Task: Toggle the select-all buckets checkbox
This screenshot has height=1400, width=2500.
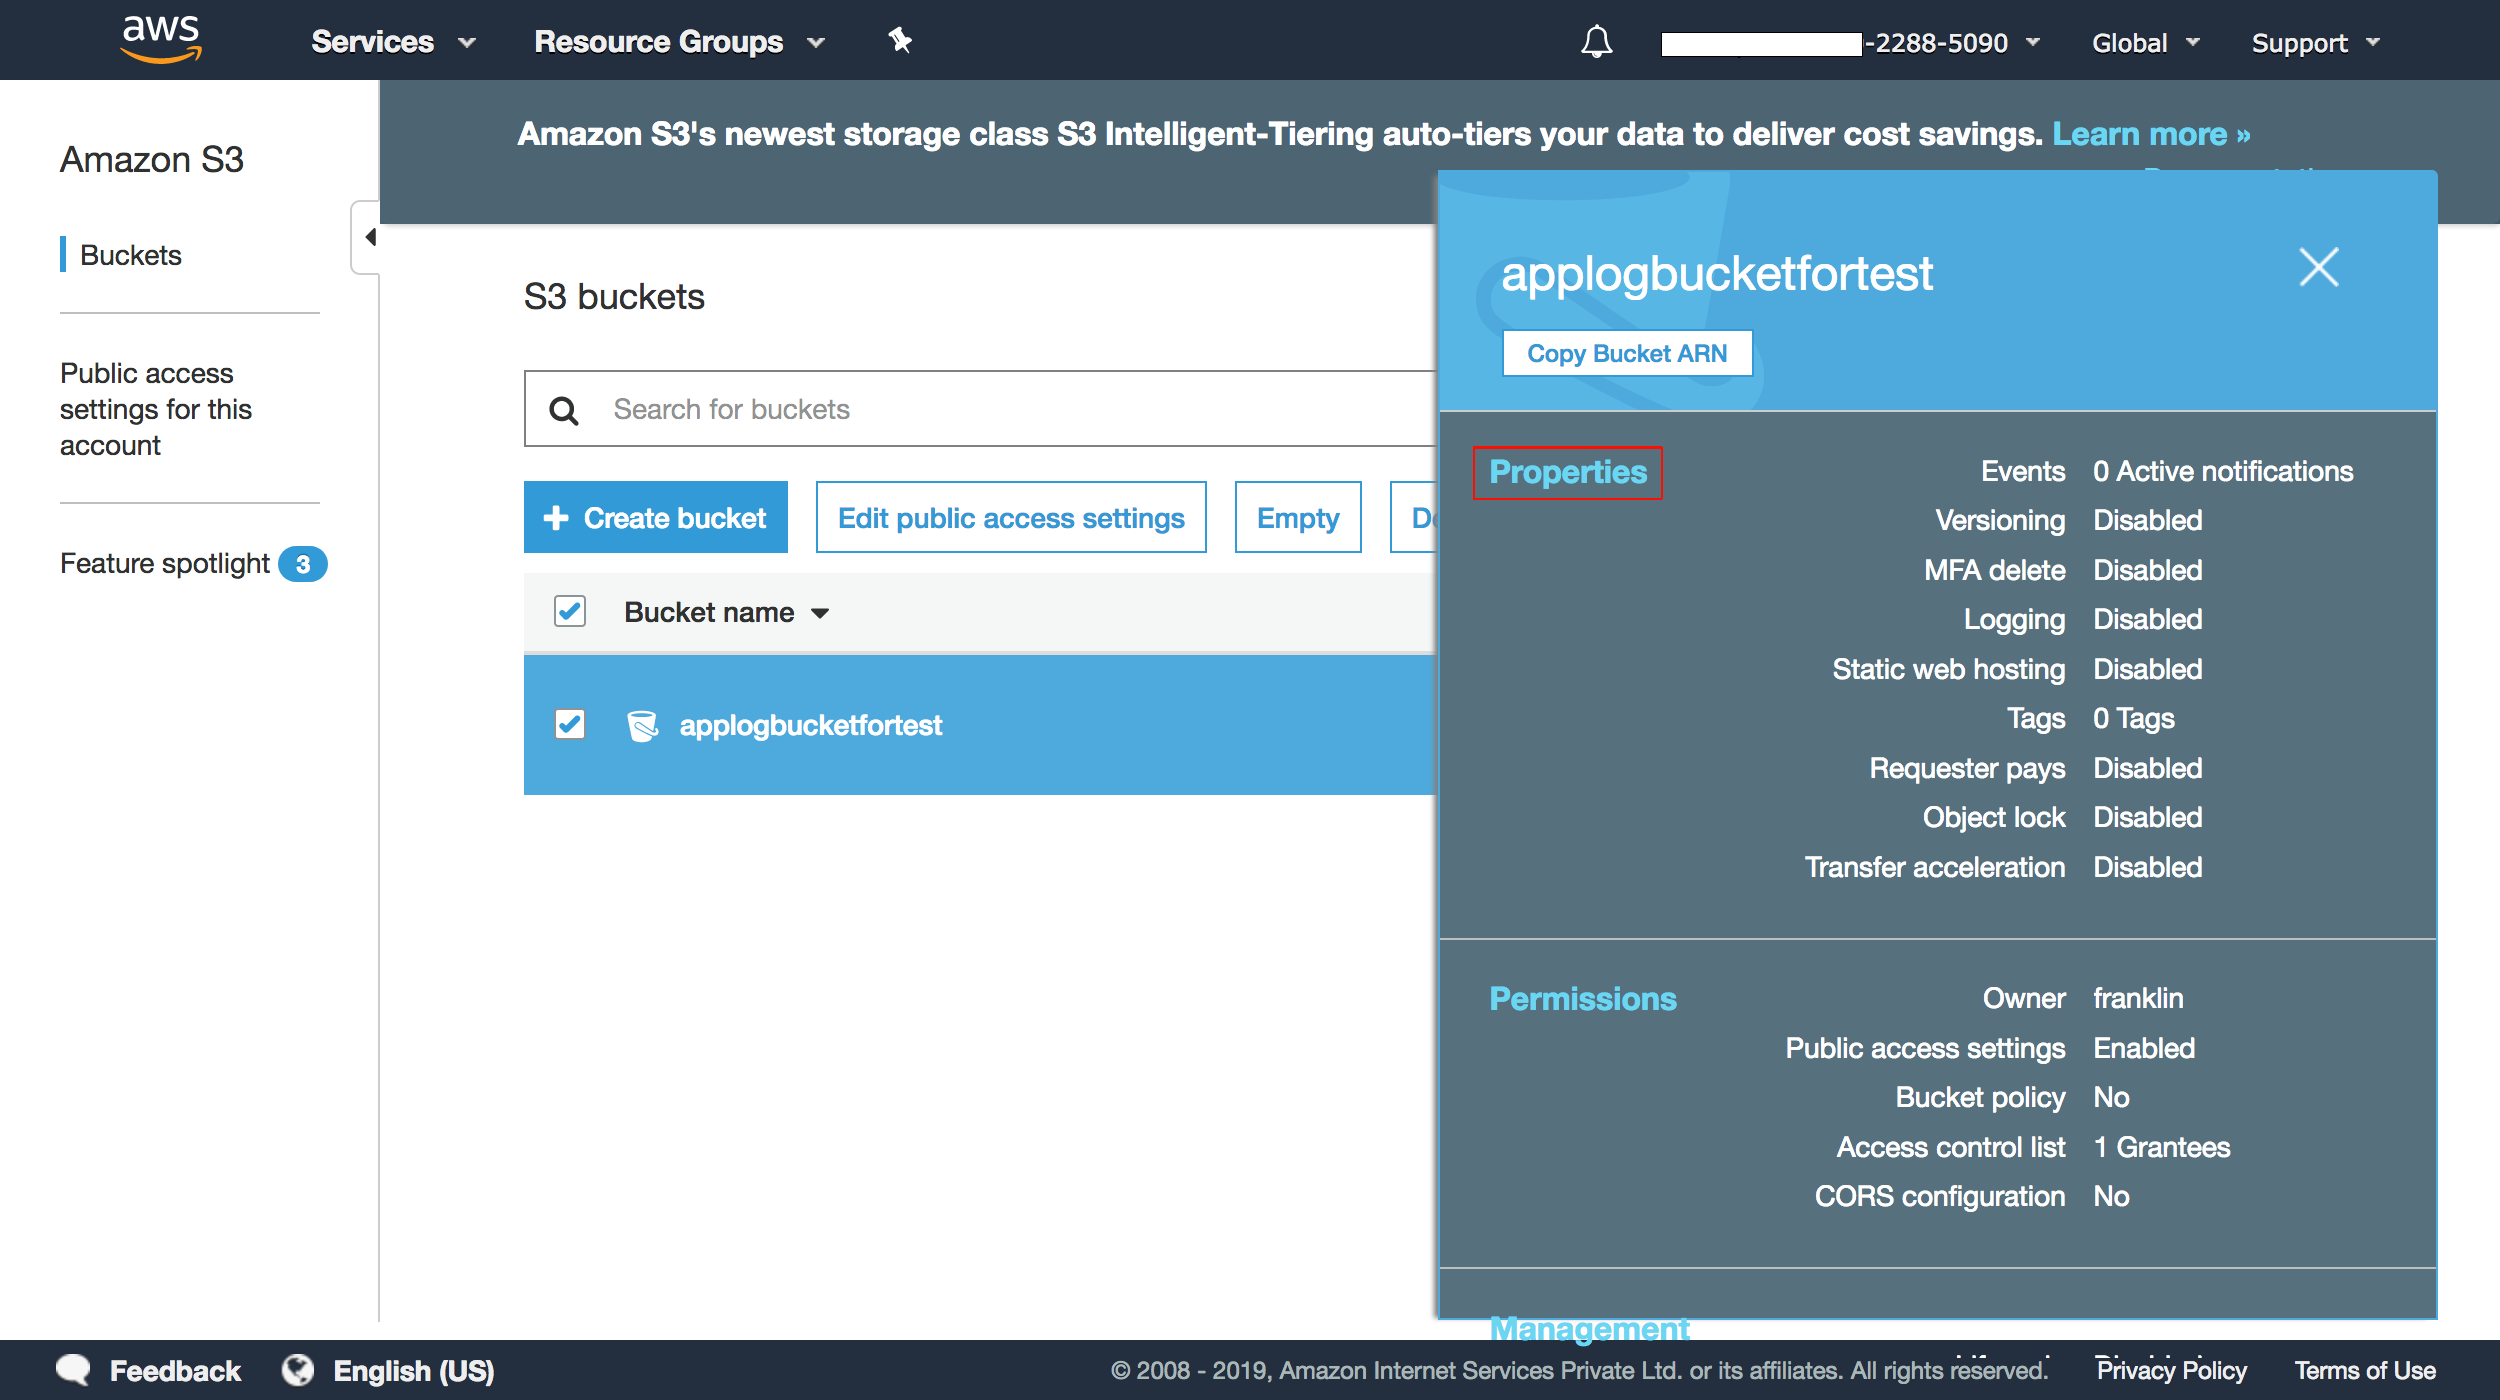Action: (x=570, y=611)
